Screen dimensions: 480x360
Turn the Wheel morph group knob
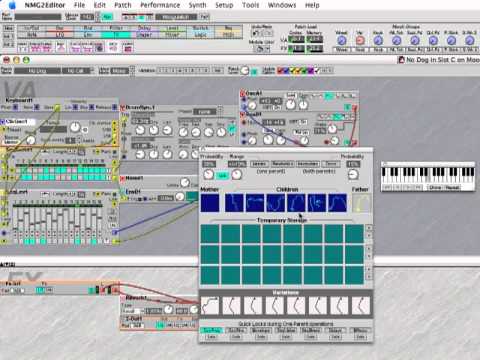(x=341, y=41)
